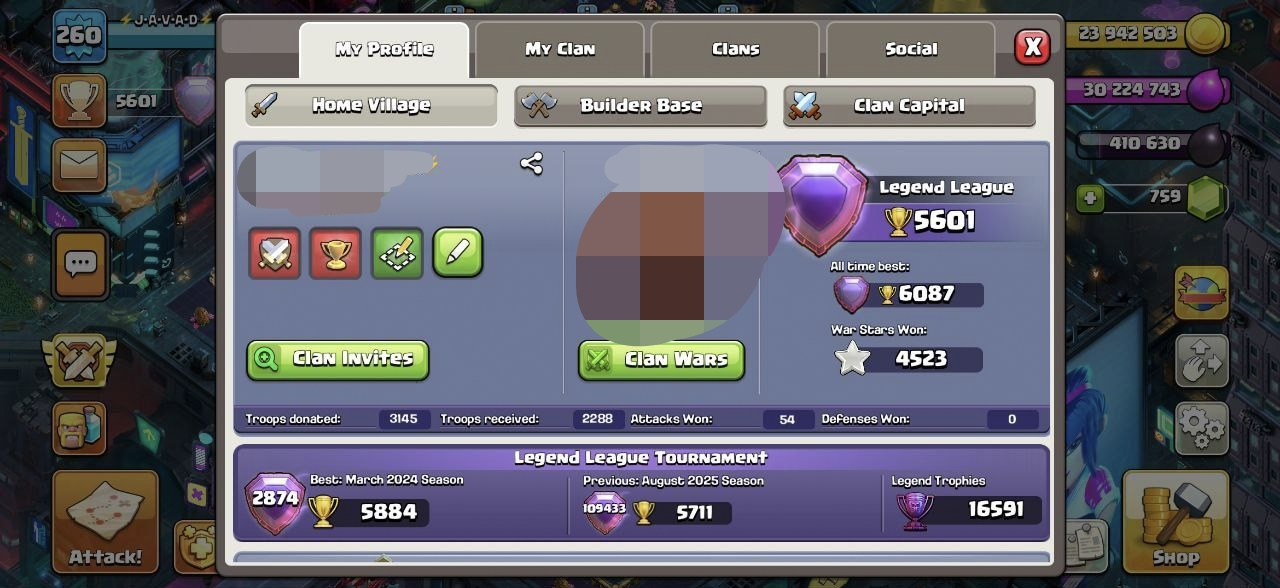Tap the share icon beside player name

pyautogui.click(x=531, y=164)
